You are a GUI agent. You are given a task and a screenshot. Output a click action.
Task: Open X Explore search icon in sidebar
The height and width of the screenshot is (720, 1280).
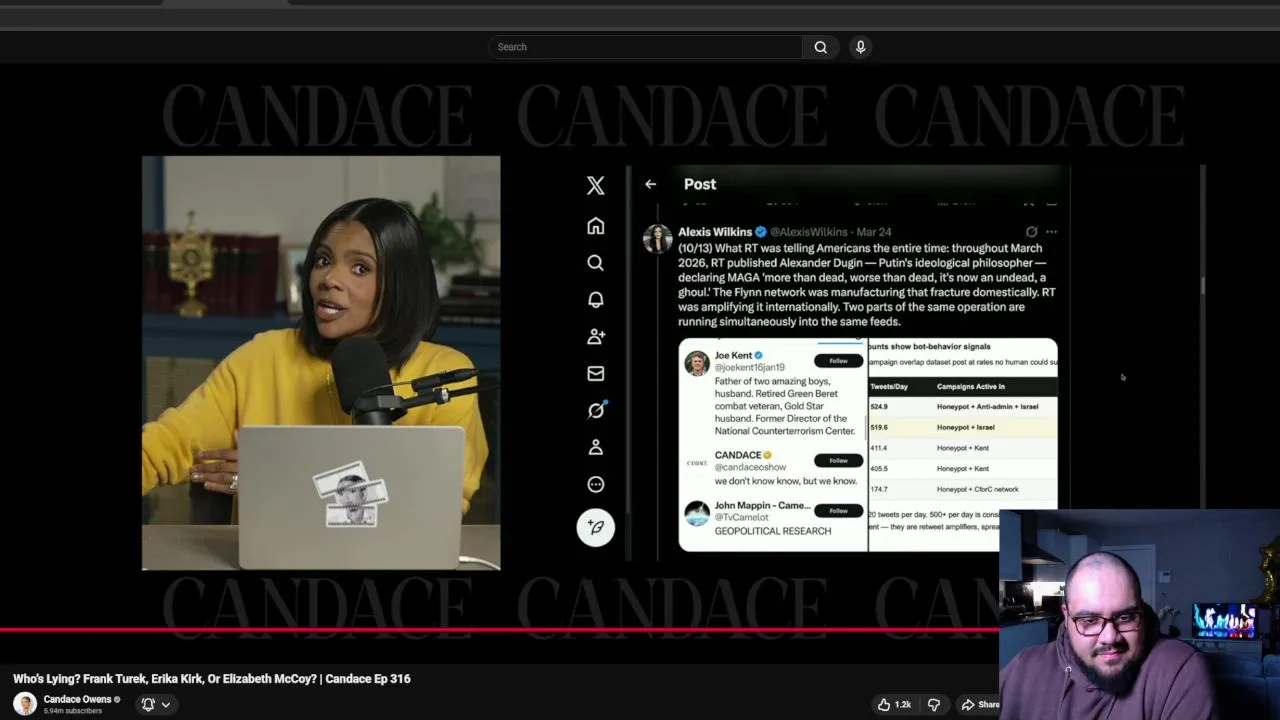click(596, 263)
